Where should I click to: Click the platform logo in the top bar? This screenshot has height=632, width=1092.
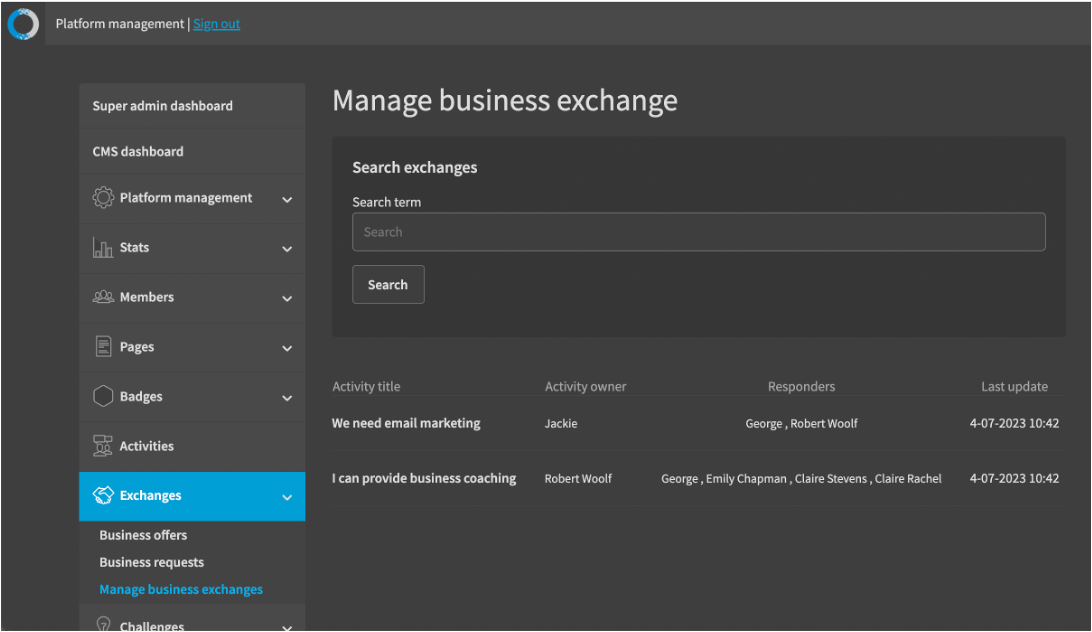point(22,23)
